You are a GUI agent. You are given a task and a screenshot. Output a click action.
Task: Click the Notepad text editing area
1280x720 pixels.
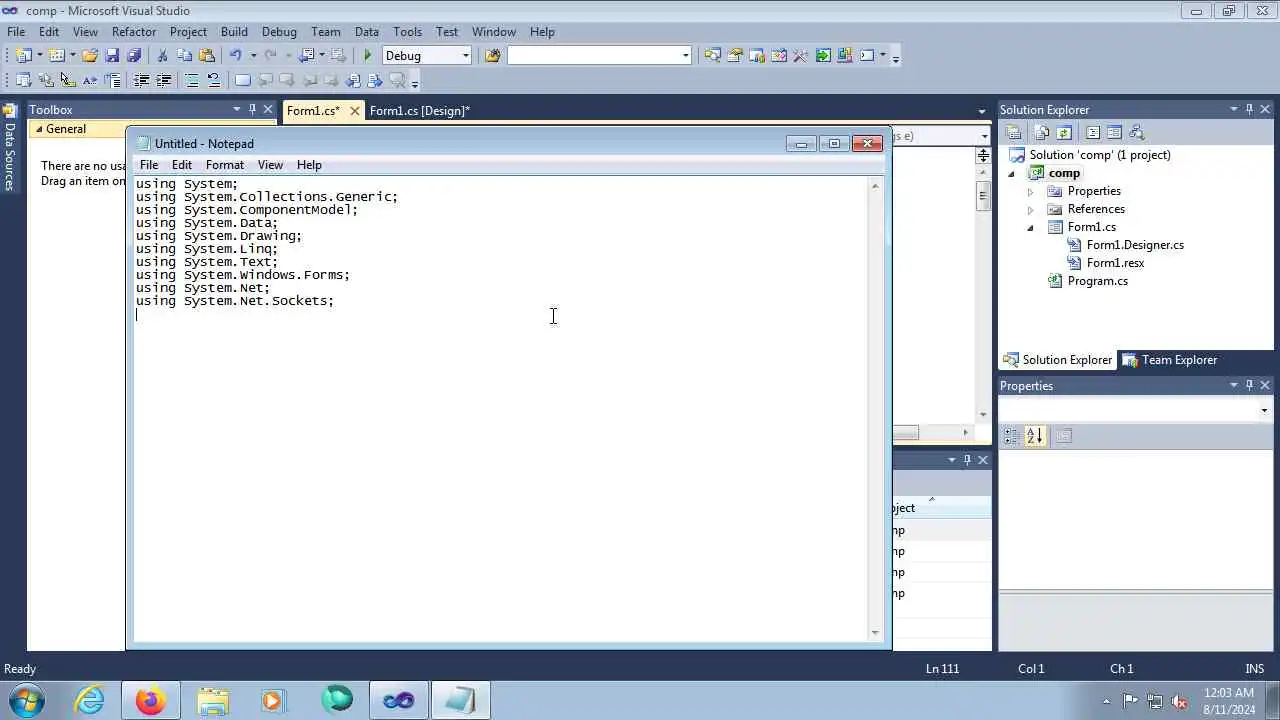[x=501, y=408]
